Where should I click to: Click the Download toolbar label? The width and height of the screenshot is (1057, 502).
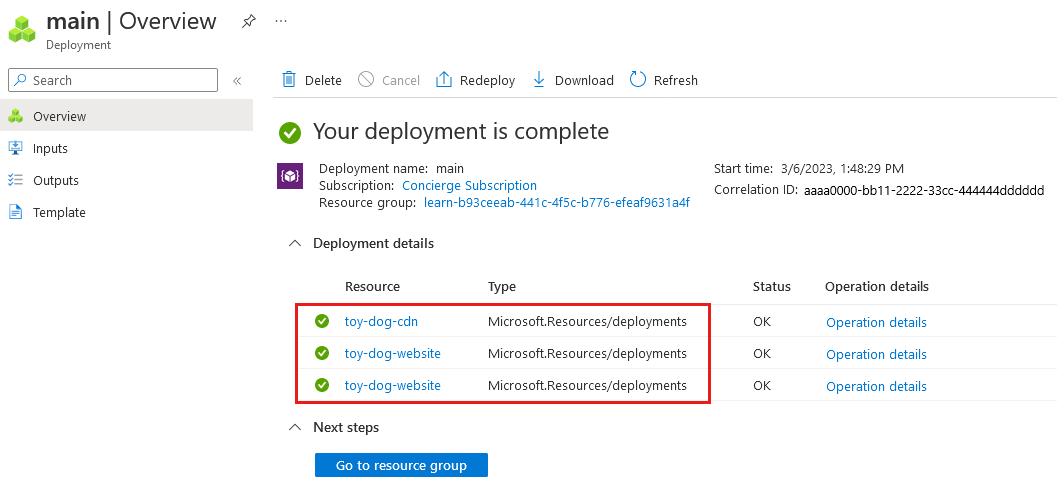584,80
